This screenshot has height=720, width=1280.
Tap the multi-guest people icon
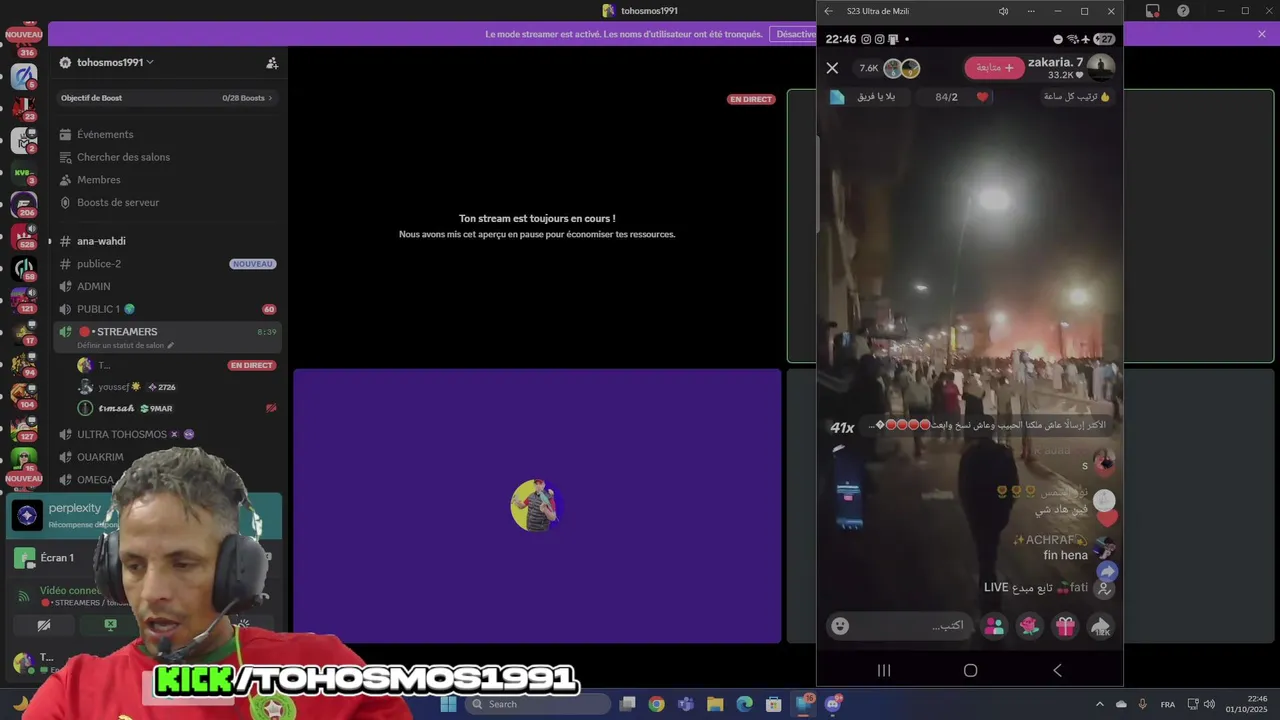(994, 626)
